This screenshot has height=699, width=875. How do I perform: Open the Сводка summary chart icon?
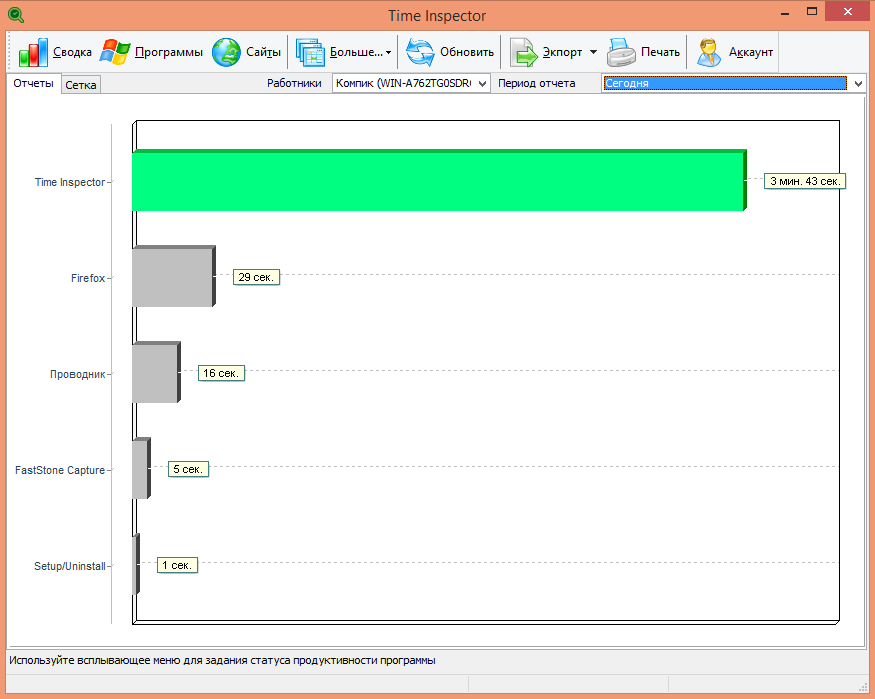pyautogui.click(x=33, y=52)
